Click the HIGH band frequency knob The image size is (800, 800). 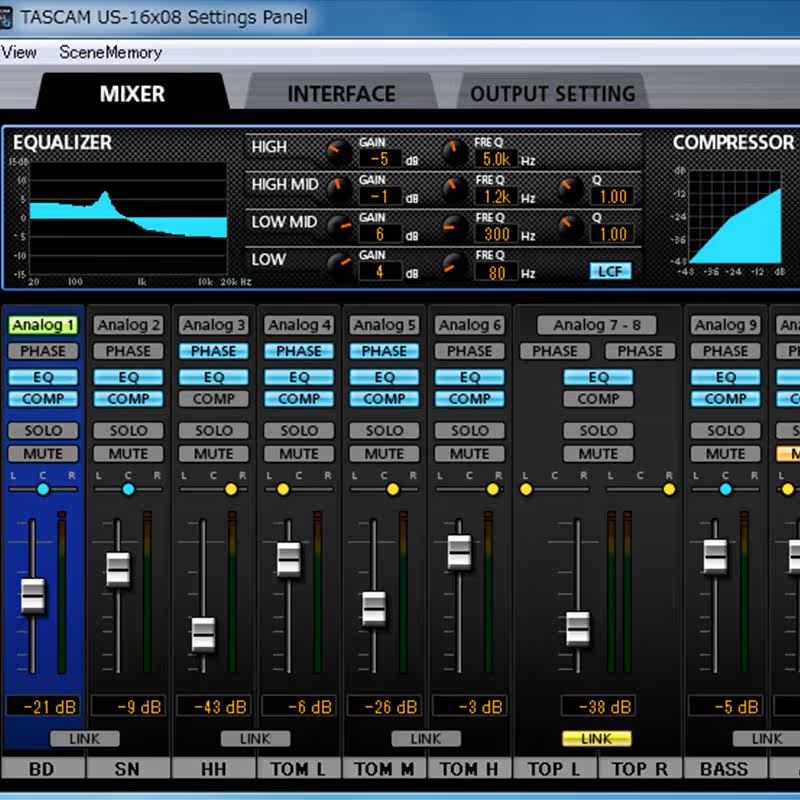(x=454, y=152)
